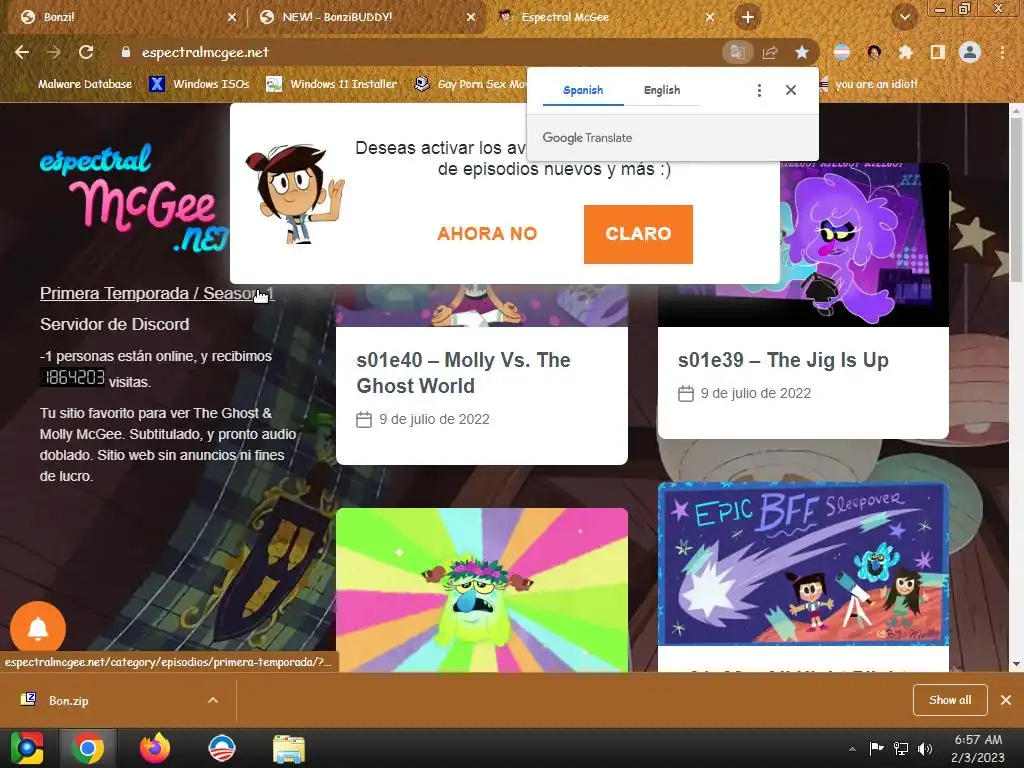Launch Firefox from the taskbar
1024x768 pixels.
155,748
